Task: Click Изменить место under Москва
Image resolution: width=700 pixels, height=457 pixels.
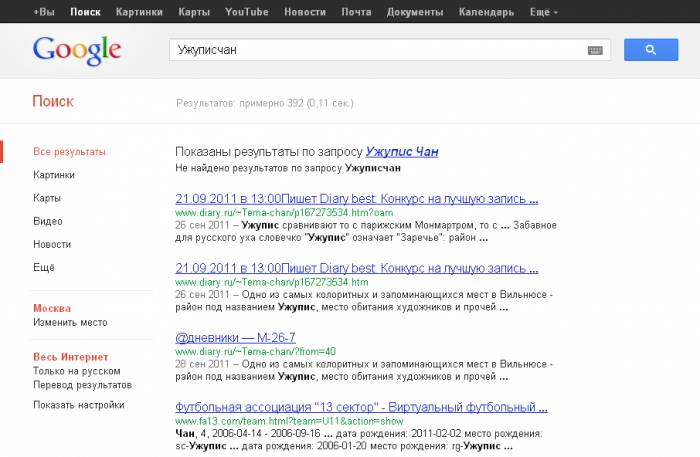Action: [x=70, y=322]
